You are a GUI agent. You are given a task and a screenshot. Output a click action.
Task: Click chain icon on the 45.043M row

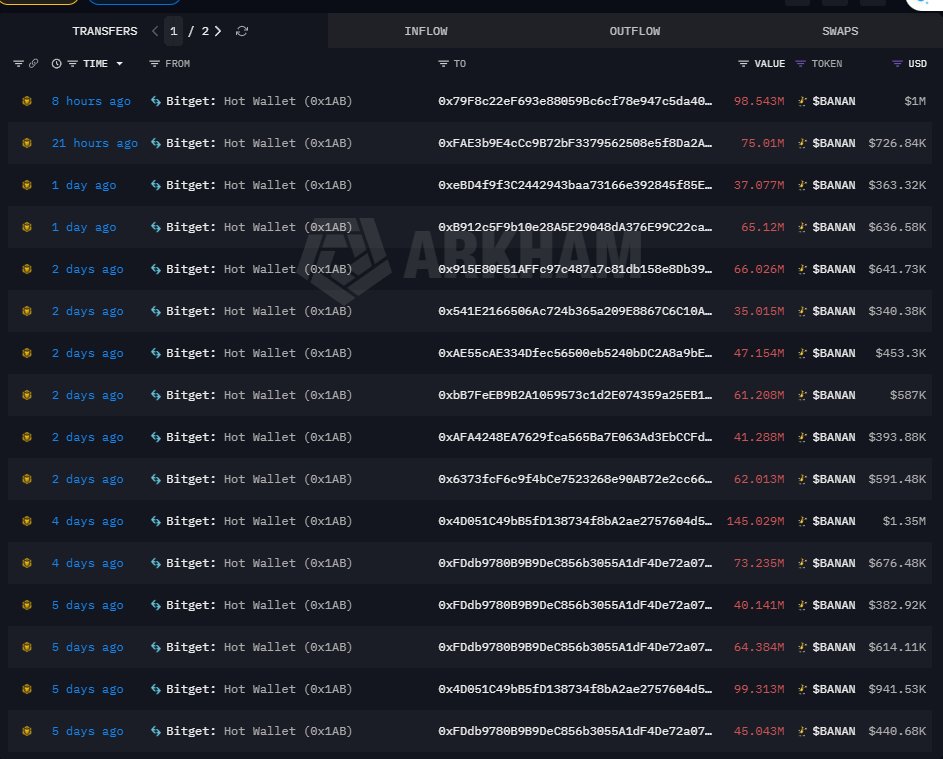coord(26,731)
